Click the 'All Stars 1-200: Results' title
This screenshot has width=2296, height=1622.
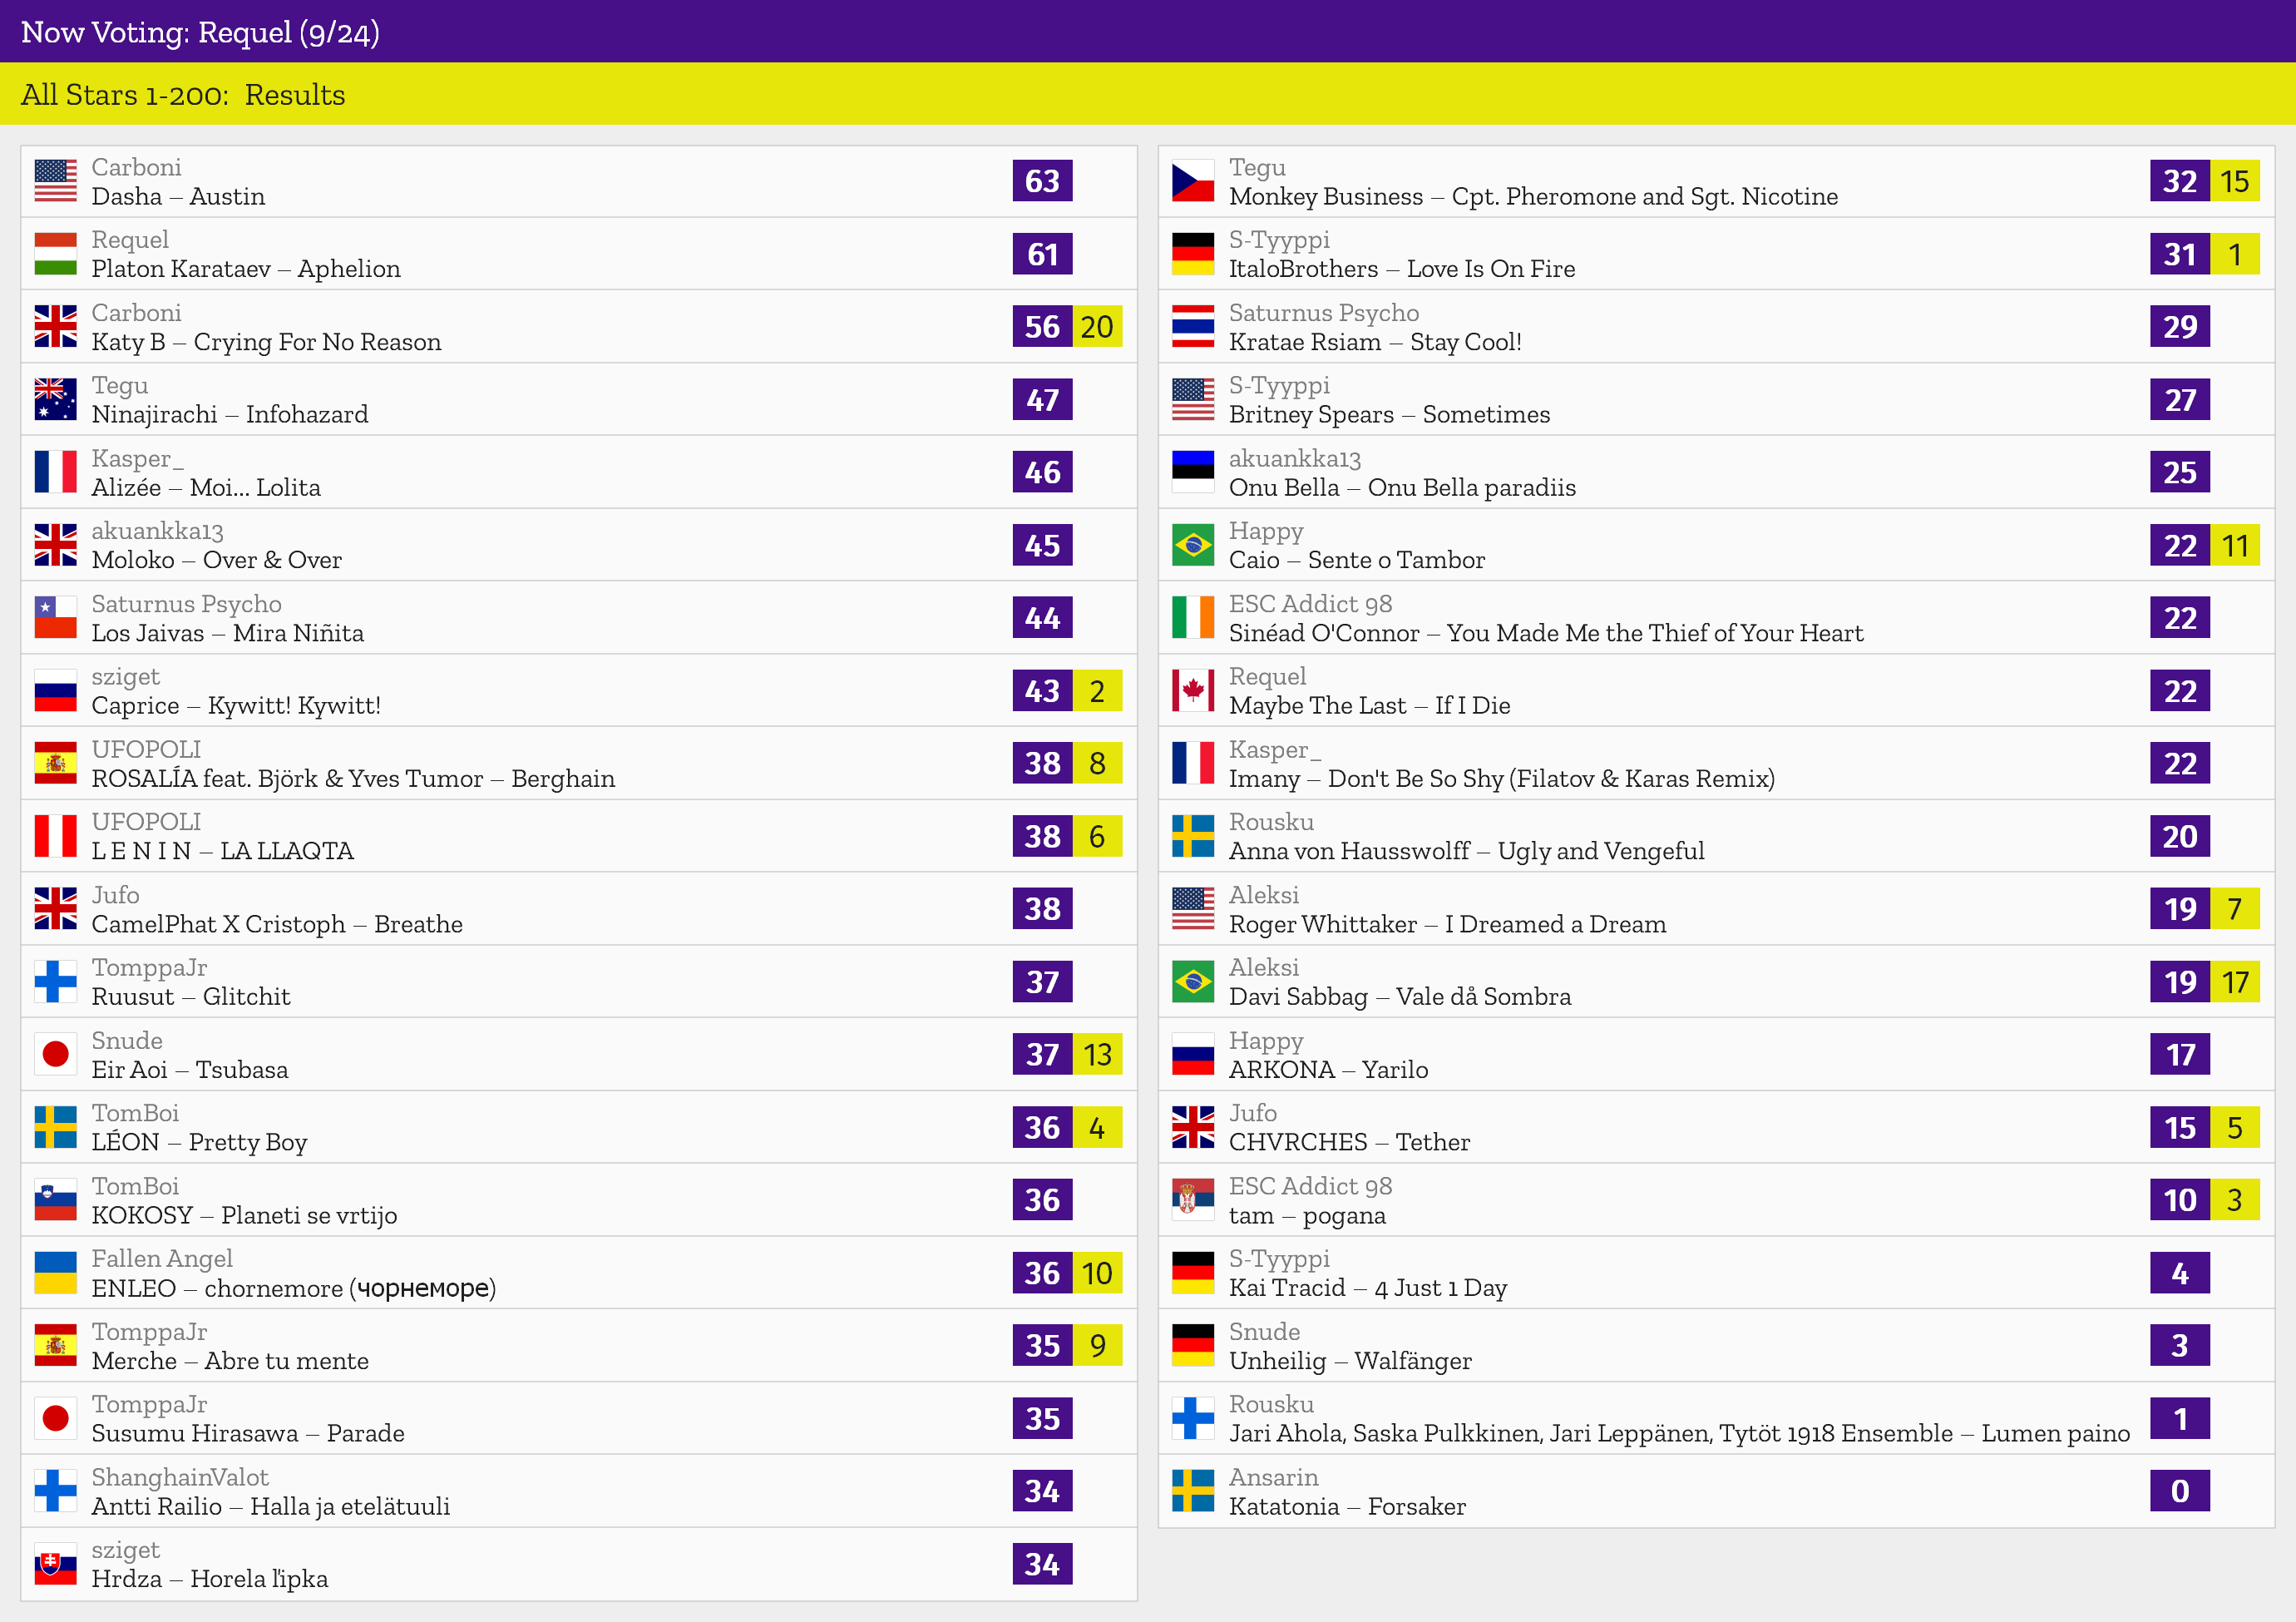[183, 94]
